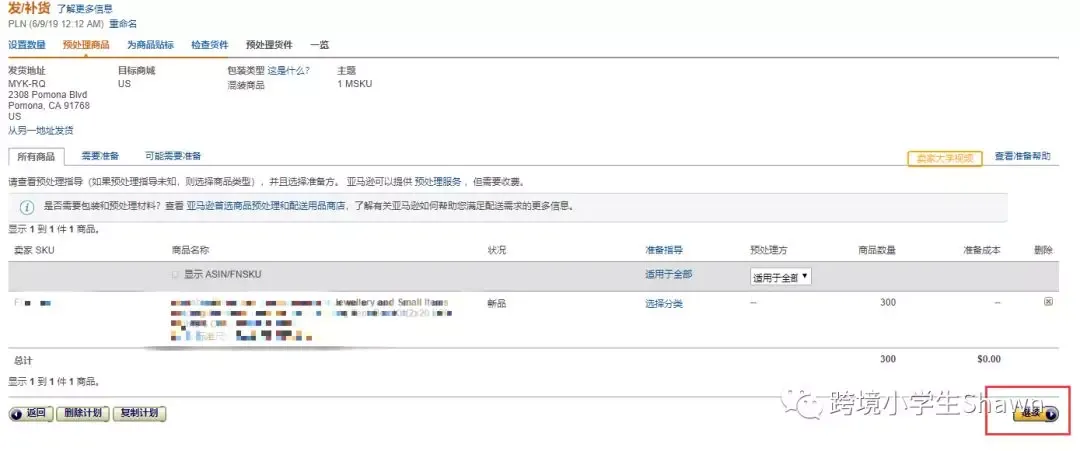Click the 复制计划 button
Screen dimensions: 1080x451
point(139,413)
